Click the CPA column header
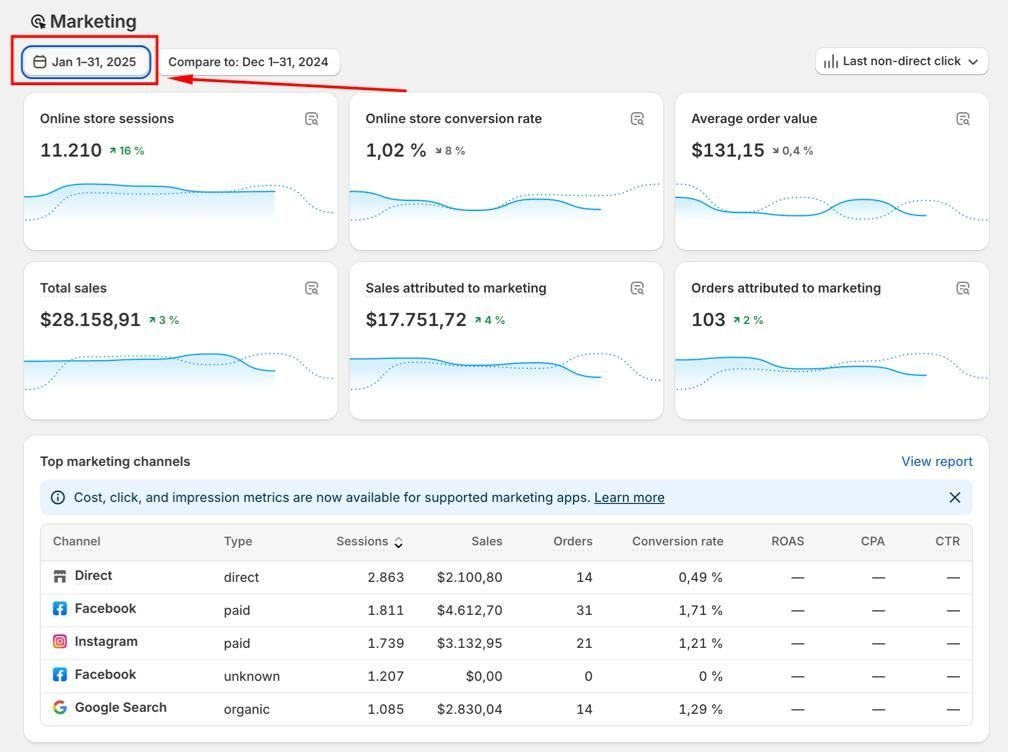Image resolution: width=1009 pixels, height=752 pixels. pyautogui.click(x=873, y=541)
